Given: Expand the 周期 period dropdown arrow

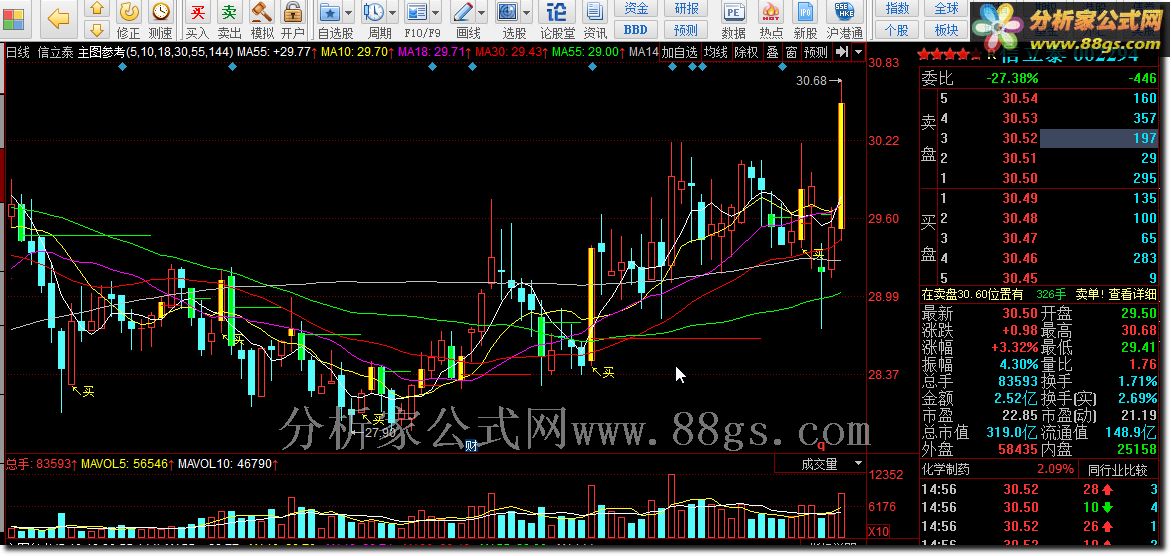Looking at the screenshot, I should [392, 13].
